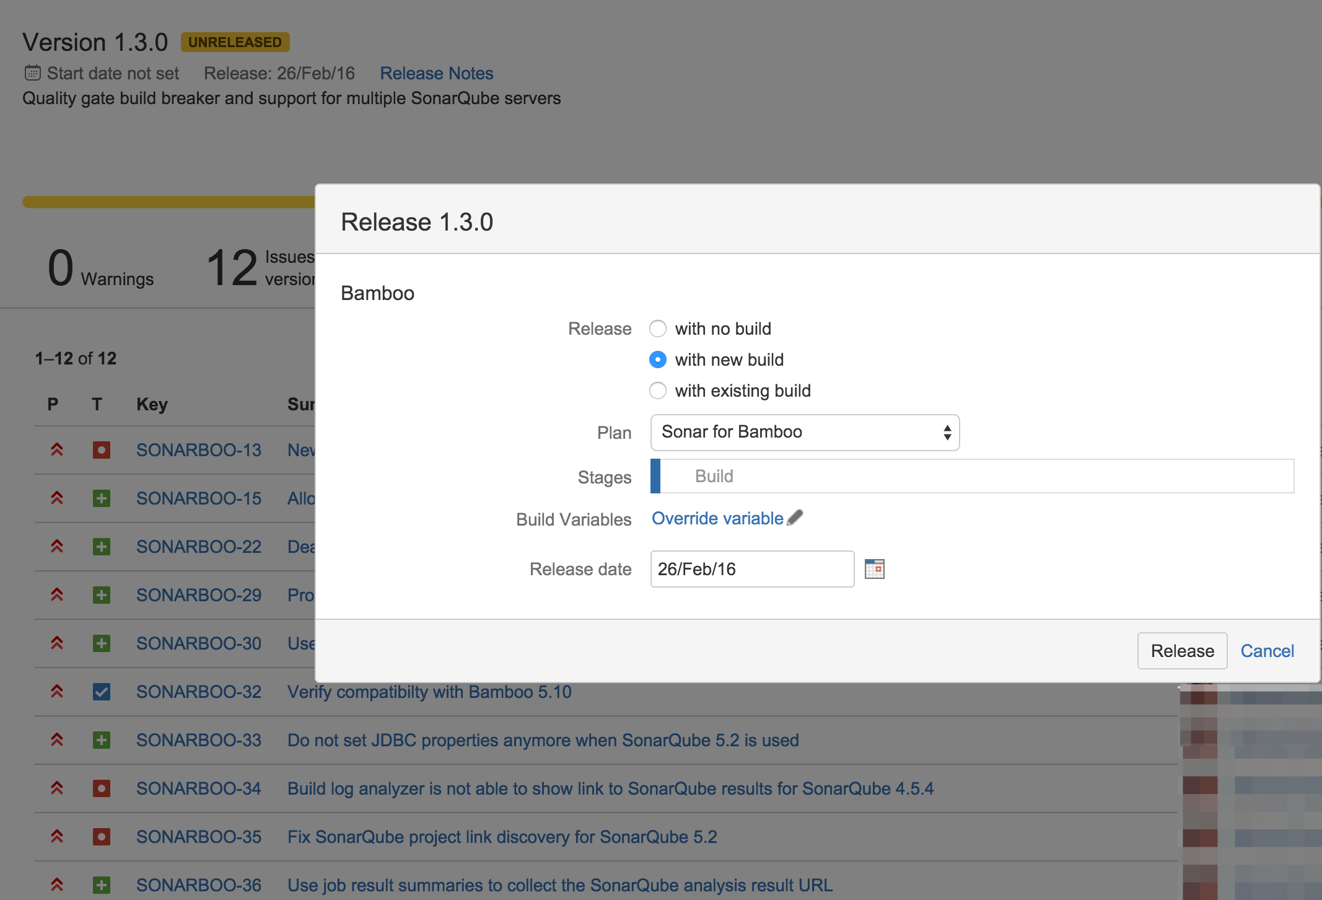The width and height of the screenshot is (1322, 900).
Task: Click the calendar icon beside Start date not set
Action: [x=33, y=73]
